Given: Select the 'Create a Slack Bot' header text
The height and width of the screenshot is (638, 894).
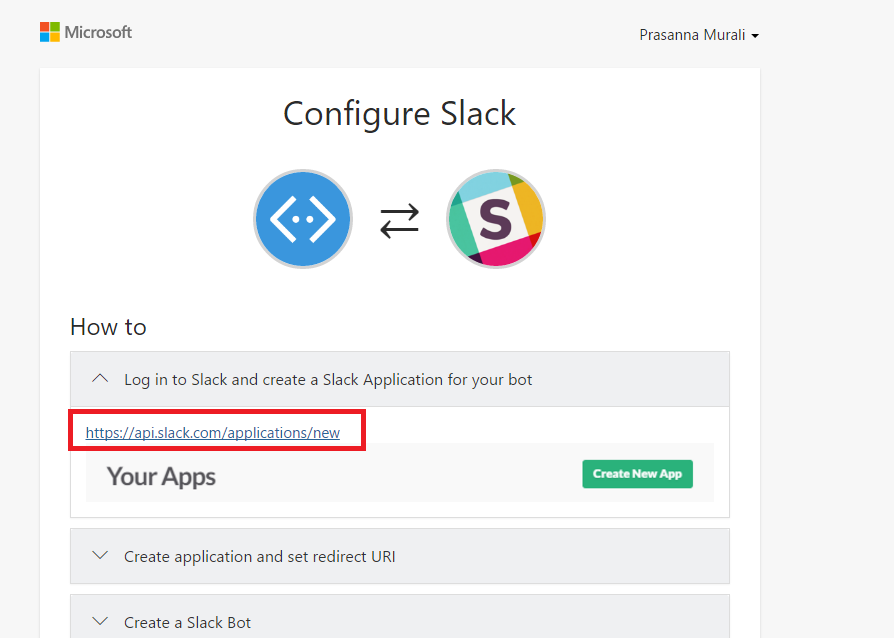Looking at the screenshot, I should (x=187, y=622).
